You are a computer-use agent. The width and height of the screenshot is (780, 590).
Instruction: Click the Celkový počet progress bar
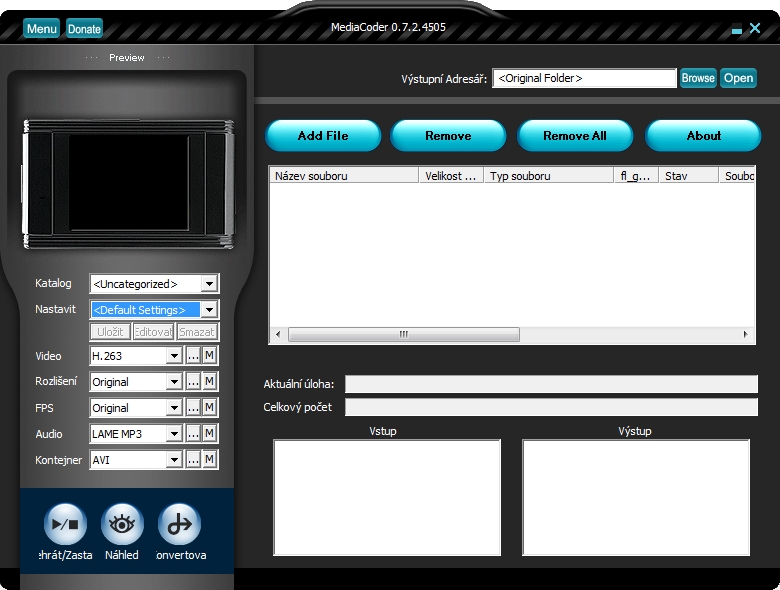click(x=551, y=407)
